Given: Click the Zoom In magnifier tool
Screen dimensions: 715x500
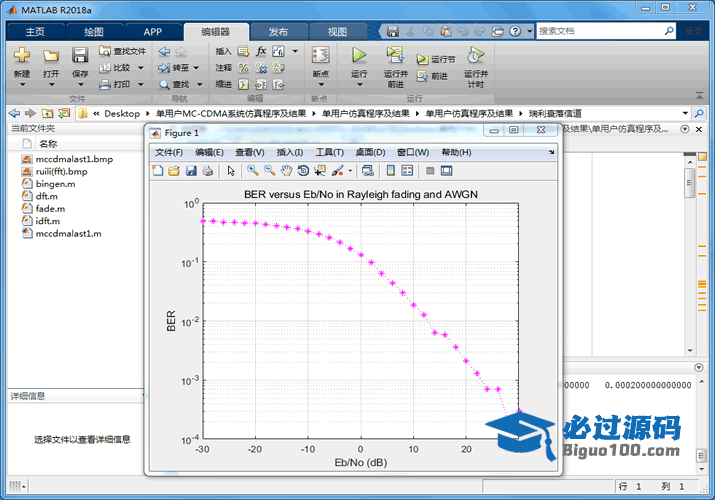Looking at the screenshot, I should point(253,171).
